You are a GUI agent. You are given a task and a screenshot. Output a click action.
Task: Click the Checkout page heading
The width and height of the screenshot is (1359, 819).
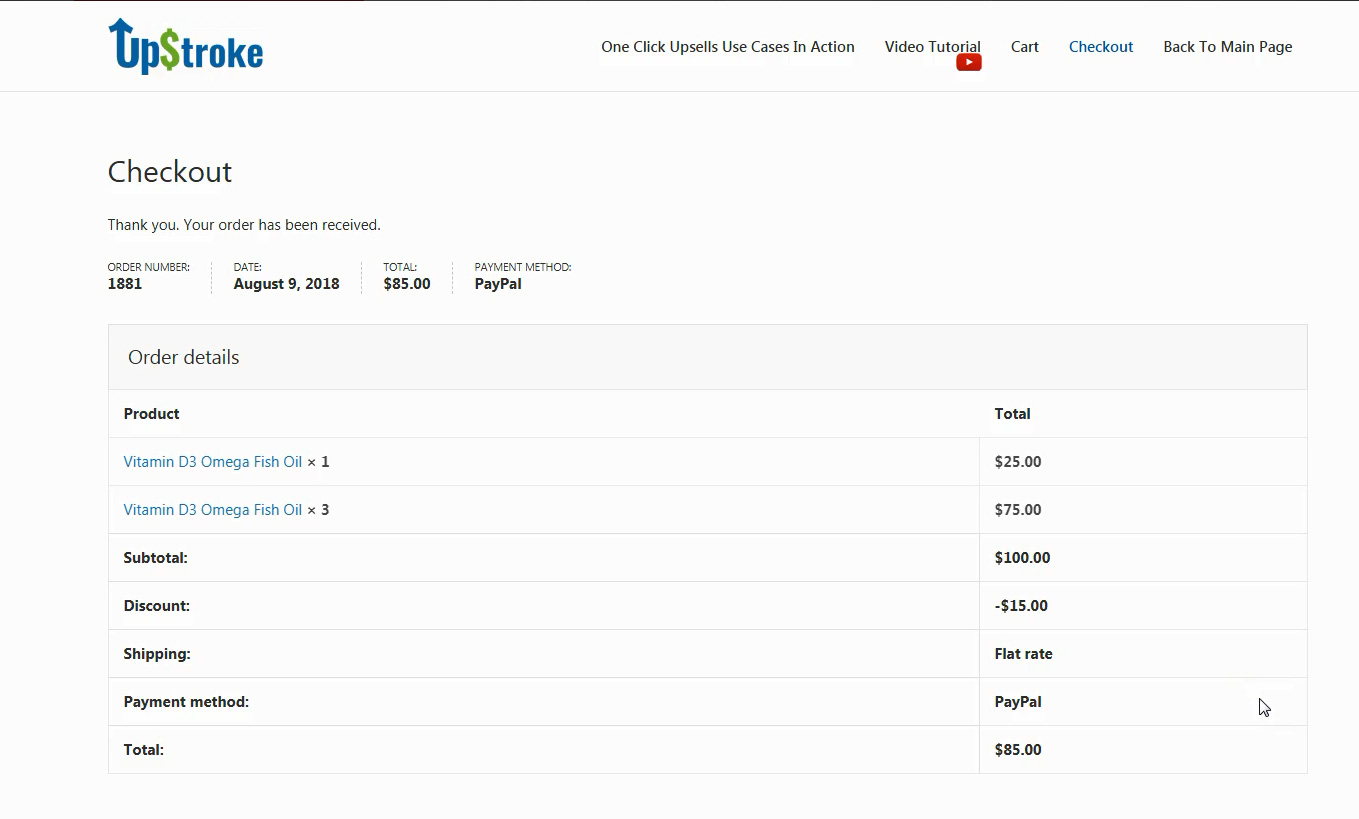click(x=170, y=172)
